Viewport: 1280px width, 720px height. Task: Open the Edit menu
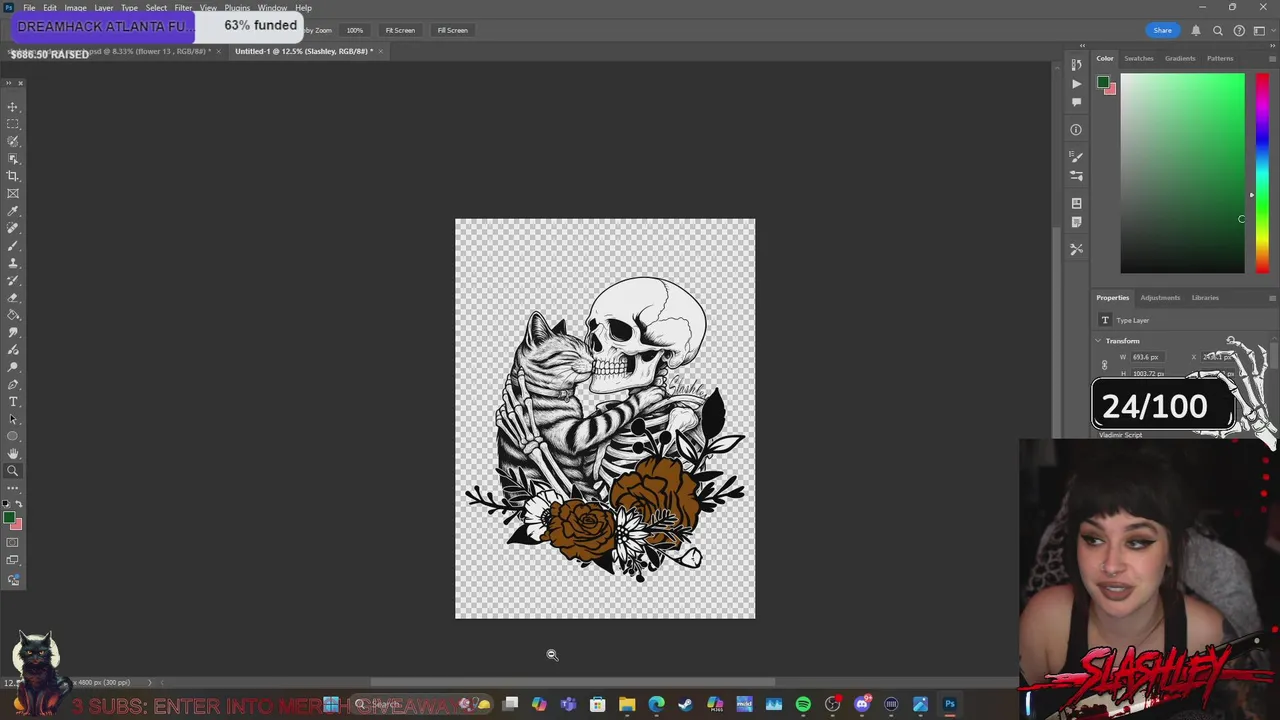click(49, 8)
